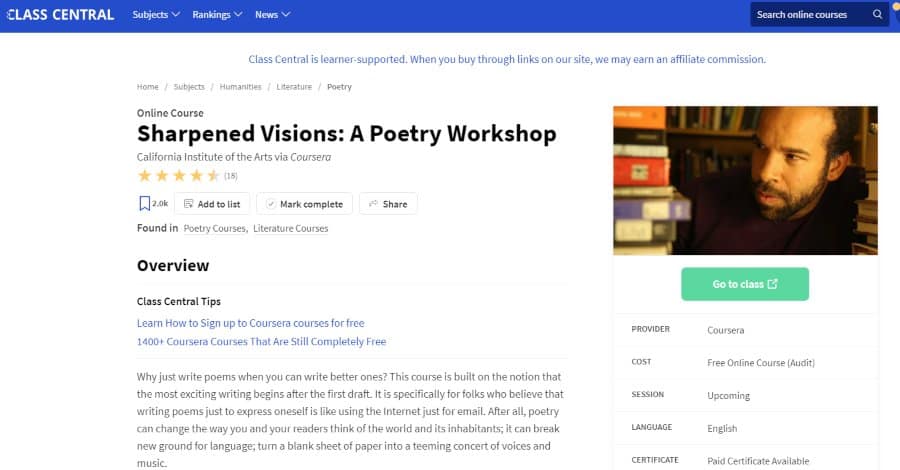Click Paid Certificate Available text
Screen dimensions: 900x470
(x=758, y=461)
